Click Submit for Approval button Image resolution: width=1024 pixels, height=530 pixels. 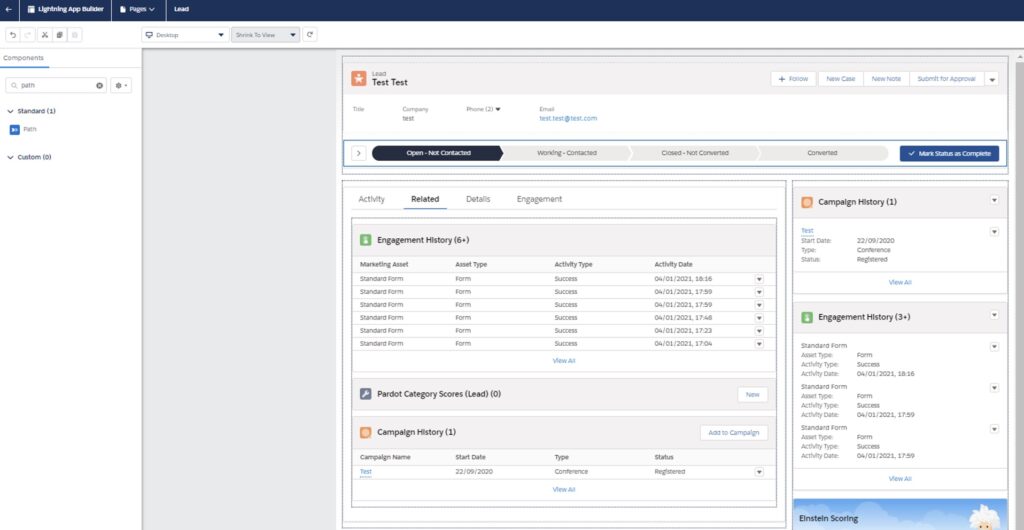[x=946, y=79]
